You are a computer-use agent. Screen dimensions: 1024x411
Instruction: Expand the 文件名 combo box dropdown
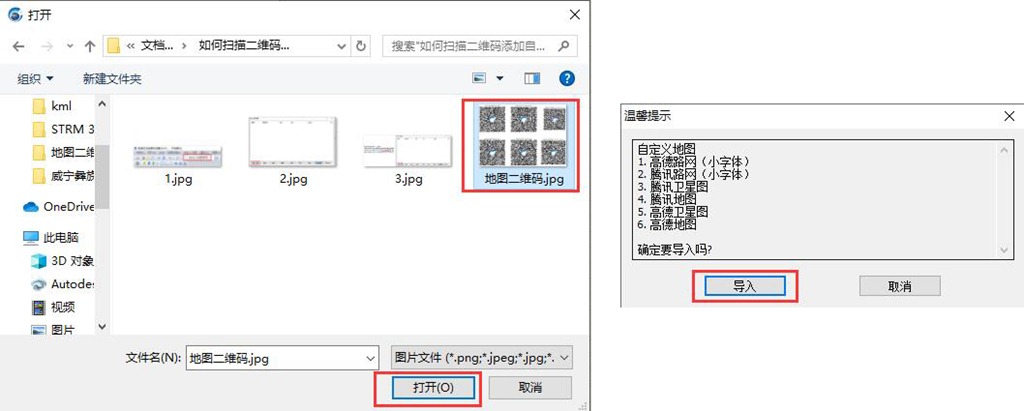370,357
